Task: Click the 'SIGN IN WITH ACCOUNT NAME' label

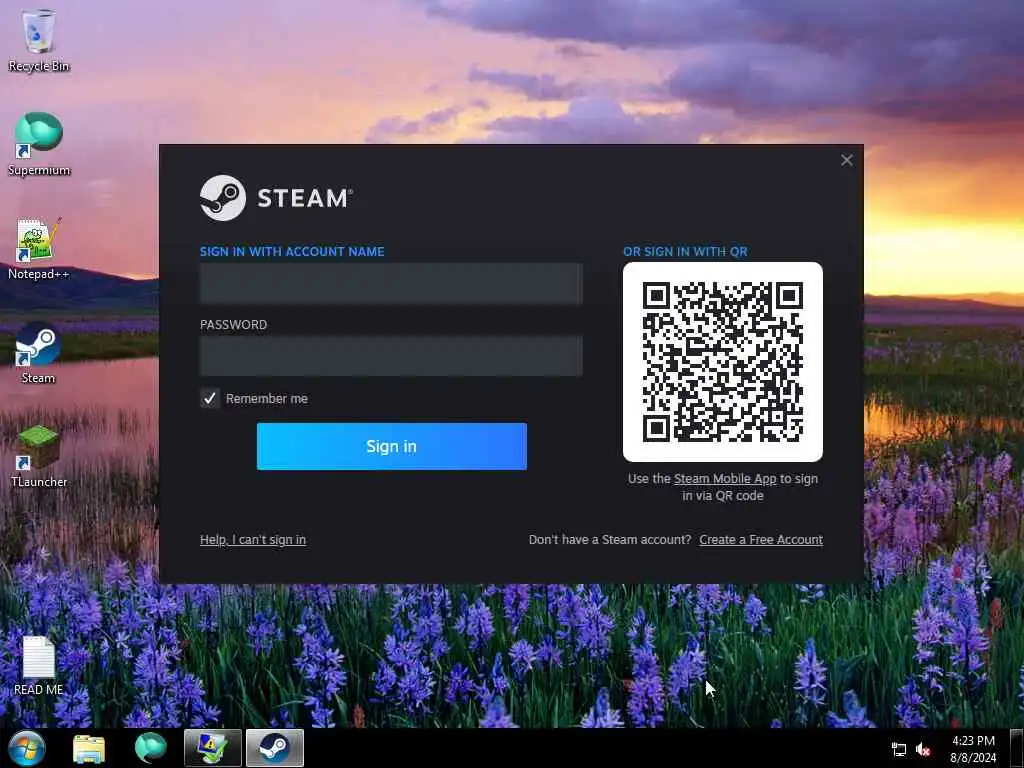Action: 292,251
